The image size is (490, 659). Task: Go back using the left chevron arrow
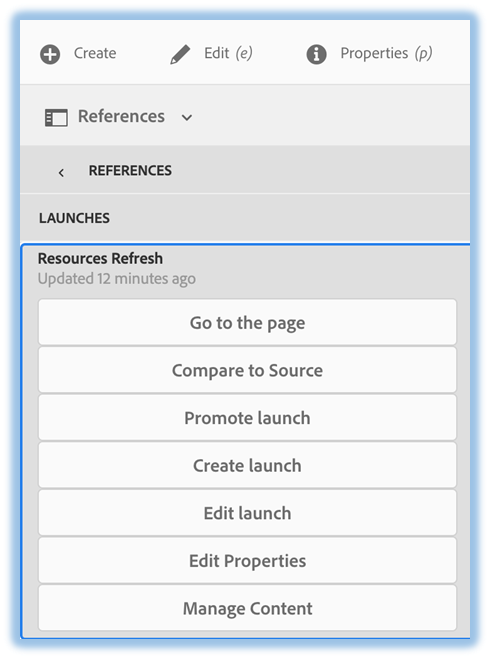coord(61,172)
